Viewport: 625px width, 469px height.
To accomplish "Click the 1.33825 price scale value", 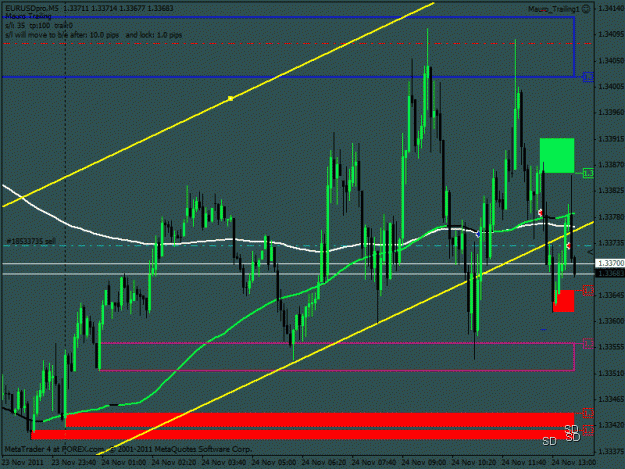I will click(x=611, y=190).
